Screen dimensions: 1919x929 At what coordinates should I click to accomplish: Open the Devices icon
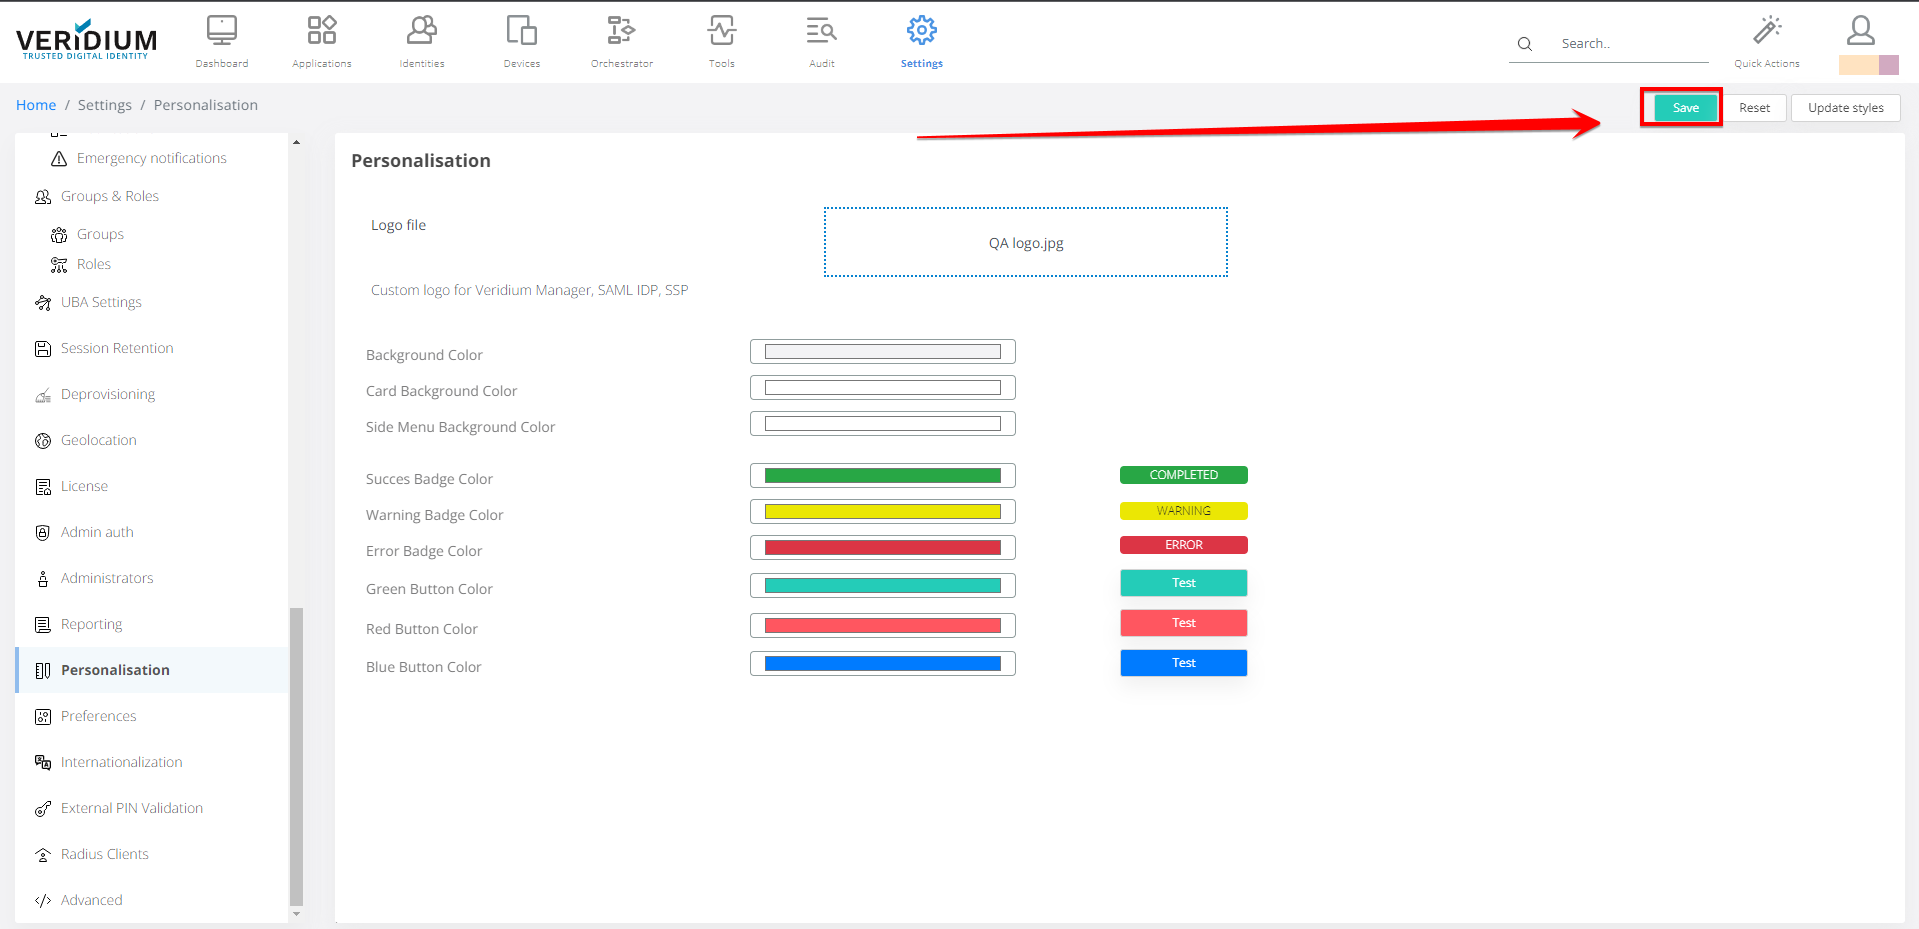[x=521, y=32]
